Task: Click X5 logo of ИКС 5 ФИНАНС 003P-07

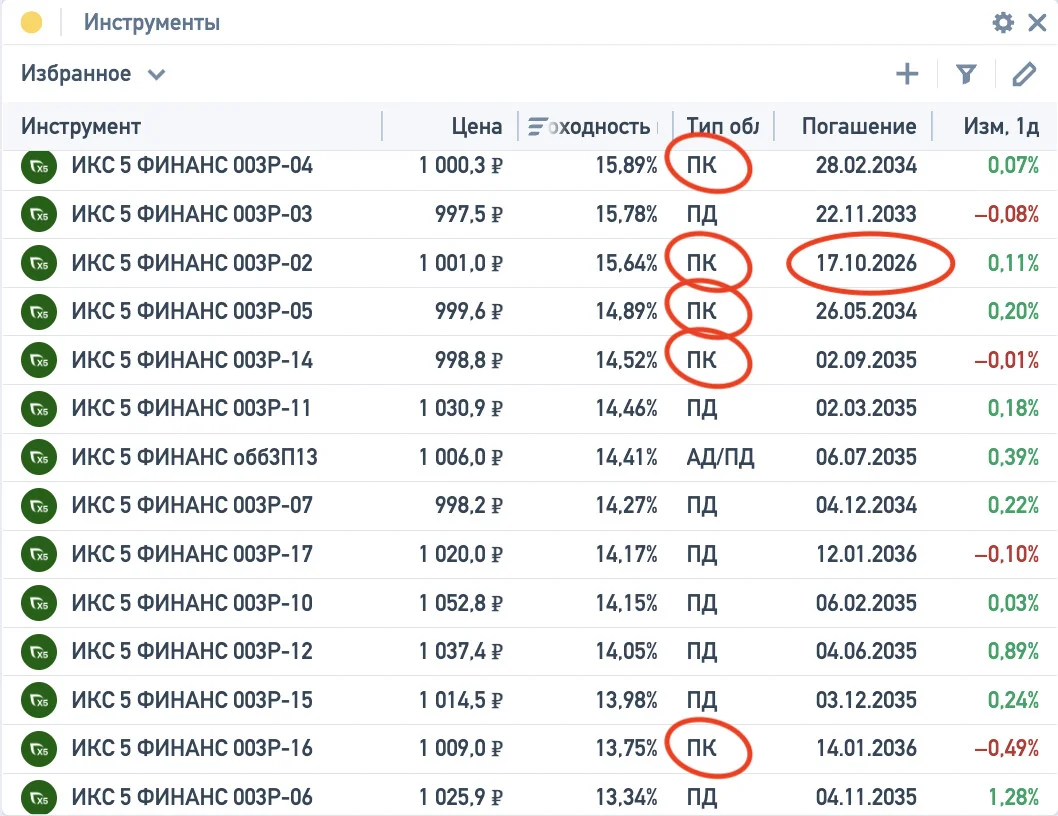Action: [x=38, y=506]
